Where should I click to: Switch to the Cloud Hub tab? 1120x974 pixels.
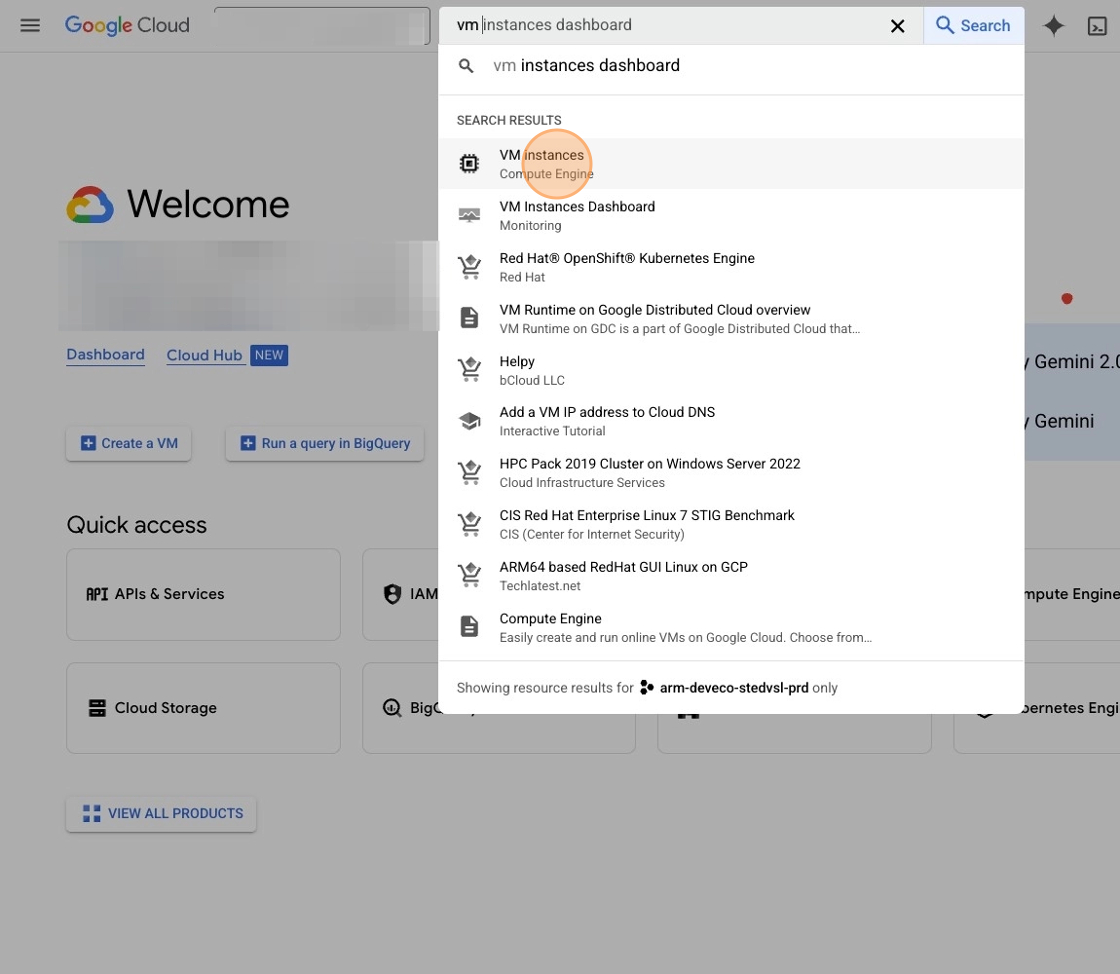(204, 356)
